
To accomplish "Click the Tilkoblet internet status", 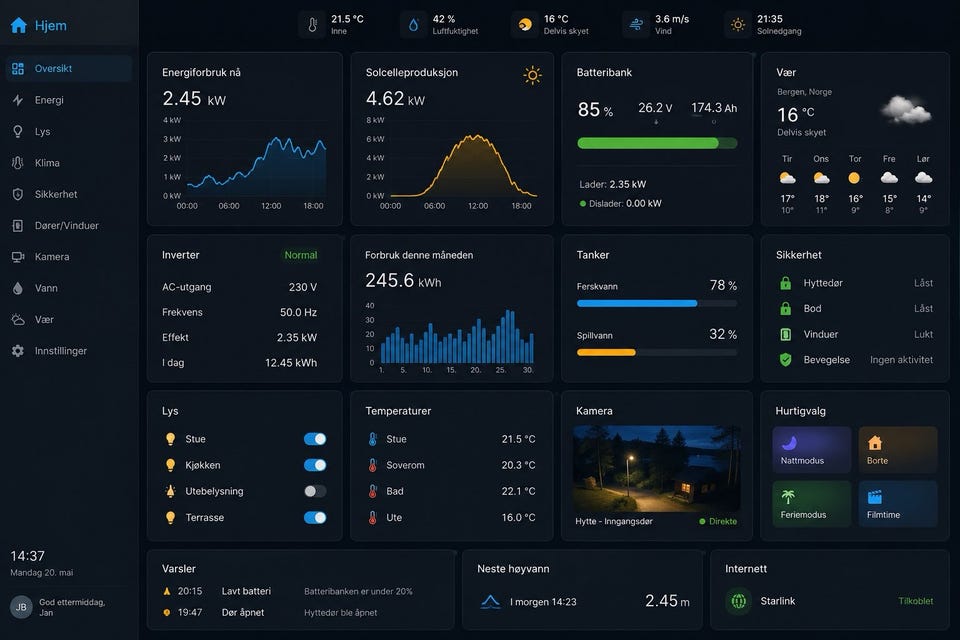I will click(x=915, y=601).
